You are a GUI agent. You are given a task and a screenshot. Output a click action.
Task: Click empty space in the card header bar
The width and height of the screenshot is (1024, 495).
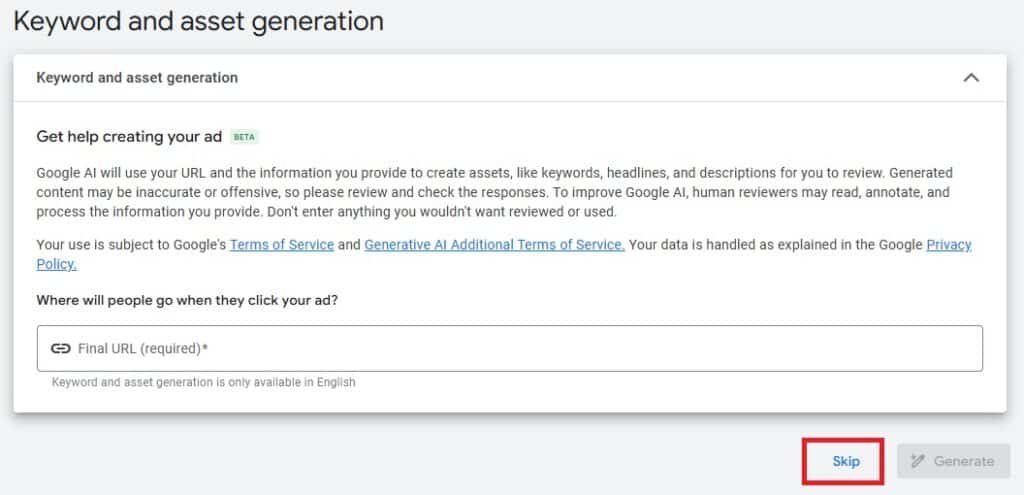click(x=588, y=78)
